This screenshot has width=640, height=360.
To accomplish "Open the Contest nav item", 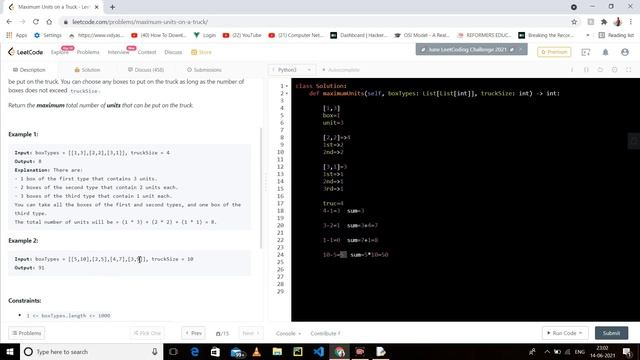I will click(x=147, y=52).
